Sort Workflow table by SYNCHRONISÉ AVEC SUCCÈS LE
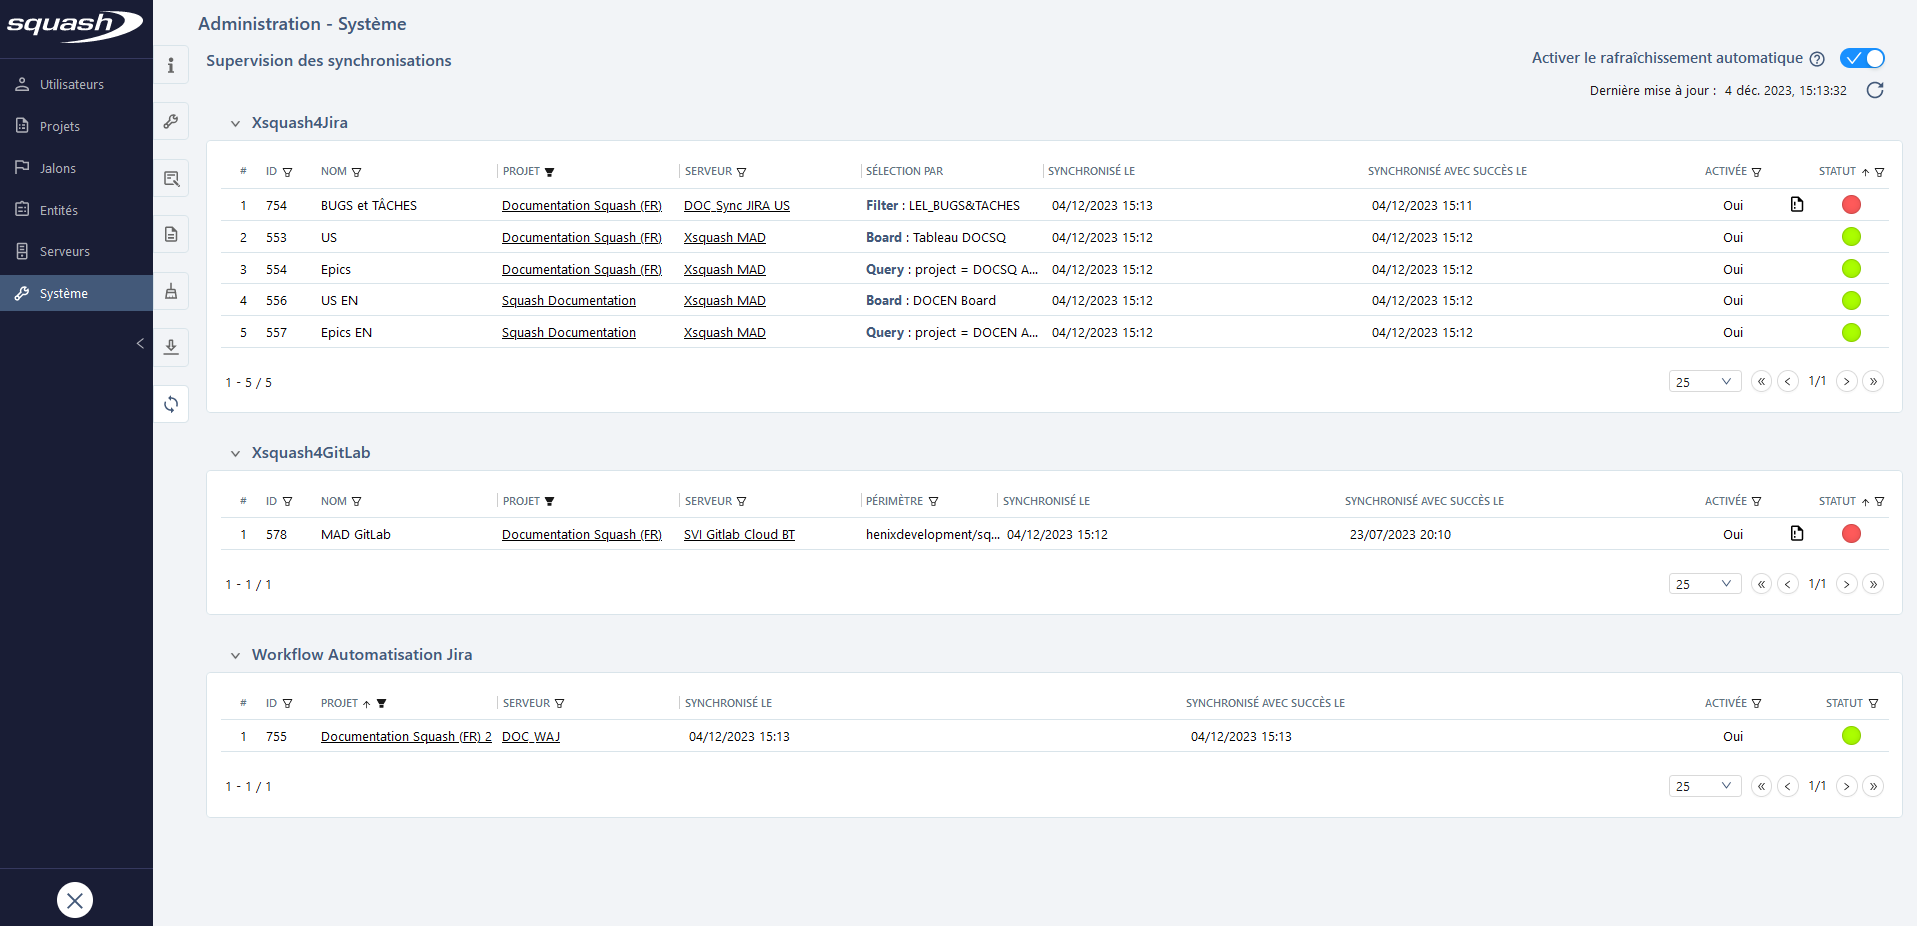1917x926 pixels. pyautogui.click(x=1265, y=703)
